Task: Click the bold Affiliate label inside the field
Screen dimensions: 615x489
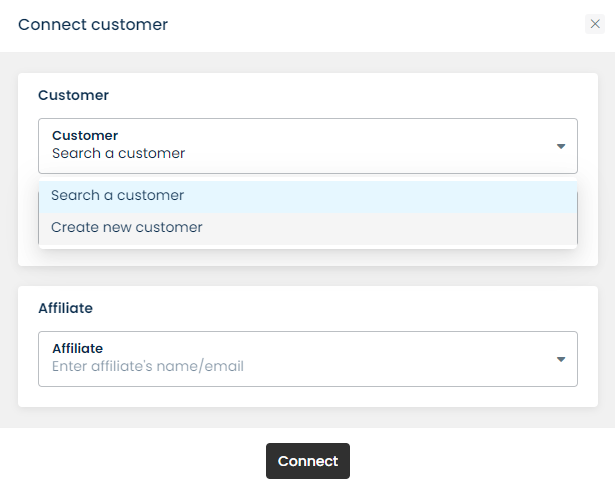Action: [77, 348]
